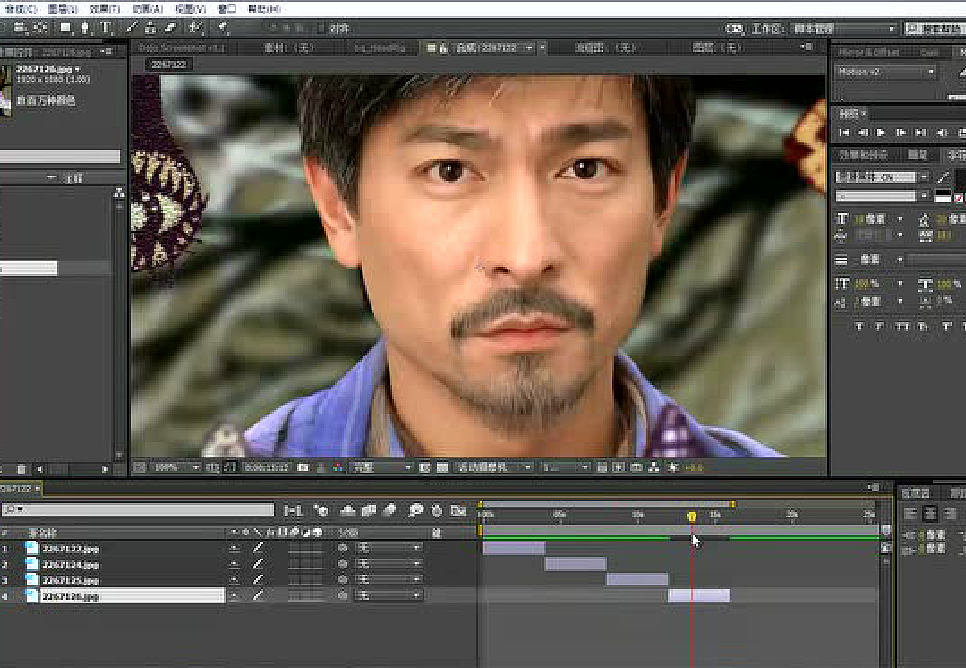This screenshot has height=668, width=966.
Task: Click the current time indicator on ruler
Action: click(691, 516)
